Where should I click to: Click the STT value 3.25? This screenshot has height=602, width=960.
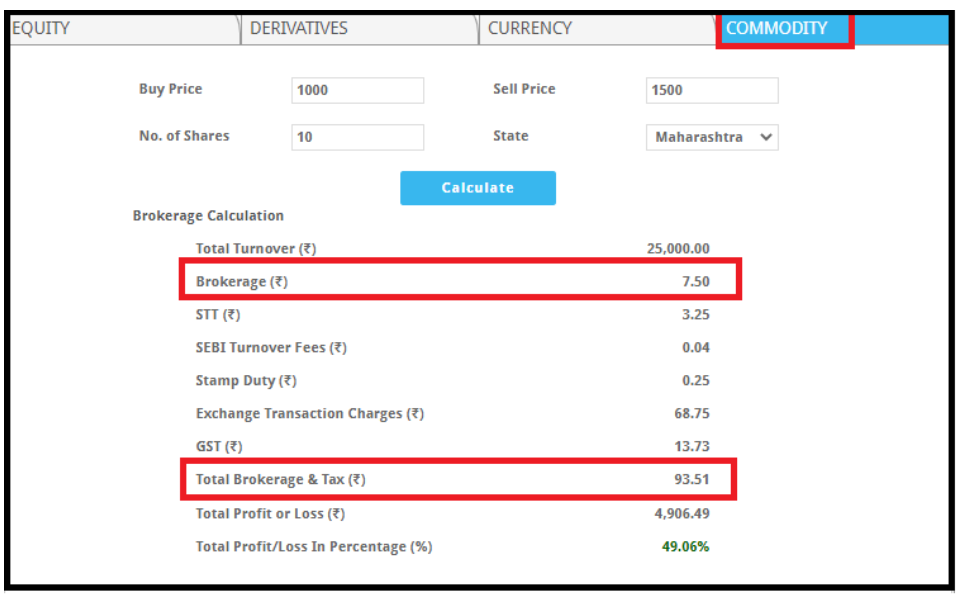(695, 315)
